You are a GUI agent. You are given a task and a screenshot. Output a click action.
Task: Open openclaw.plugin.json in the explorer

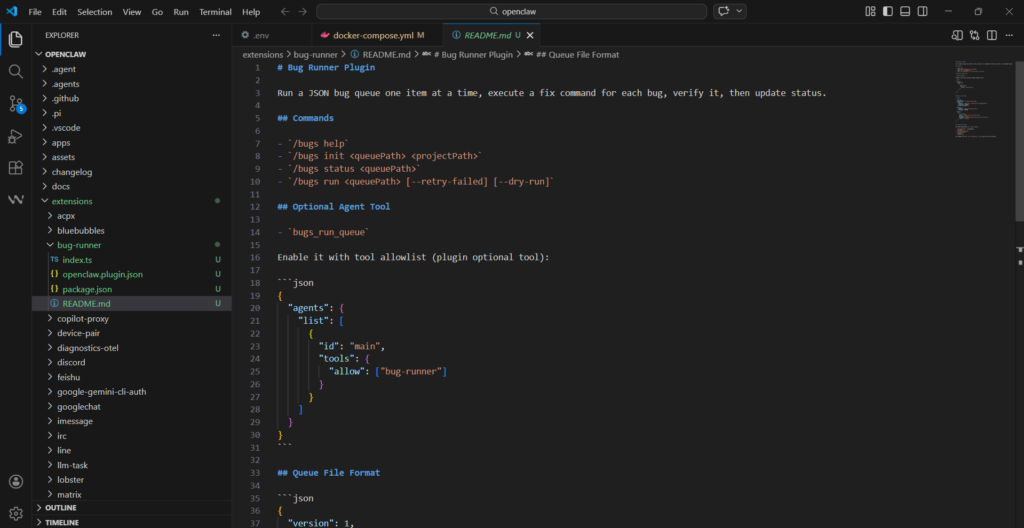(x=131, y=274)
